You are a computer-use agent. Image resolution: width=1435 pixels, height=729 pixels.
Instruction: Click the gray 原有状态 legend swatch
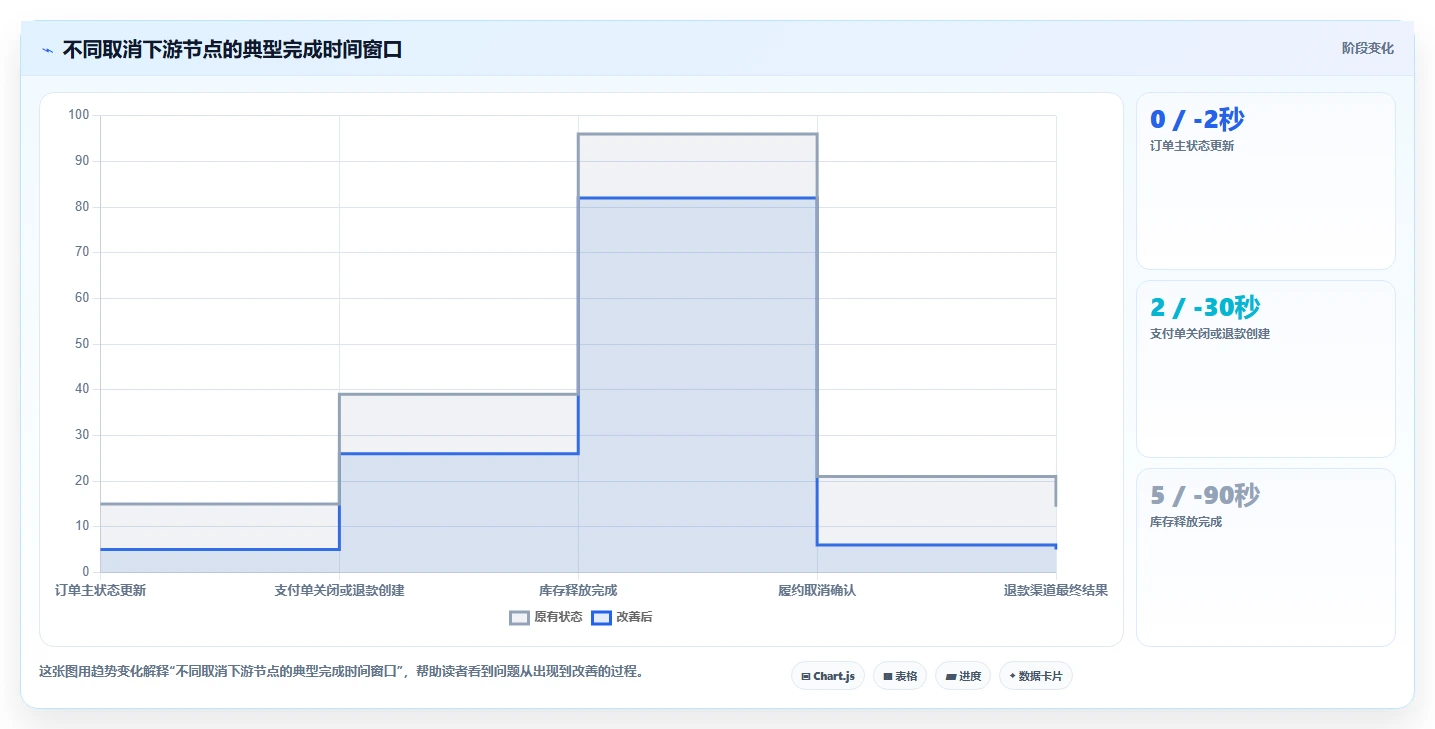pyautogui.click(x=519, y=618)
